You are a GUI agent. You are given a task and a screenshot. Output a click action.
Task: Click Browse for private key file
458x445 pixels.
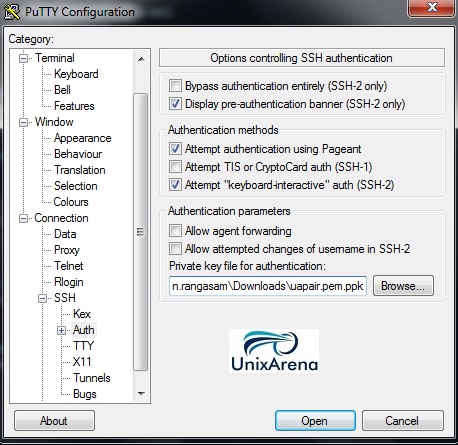click(403, 286)
